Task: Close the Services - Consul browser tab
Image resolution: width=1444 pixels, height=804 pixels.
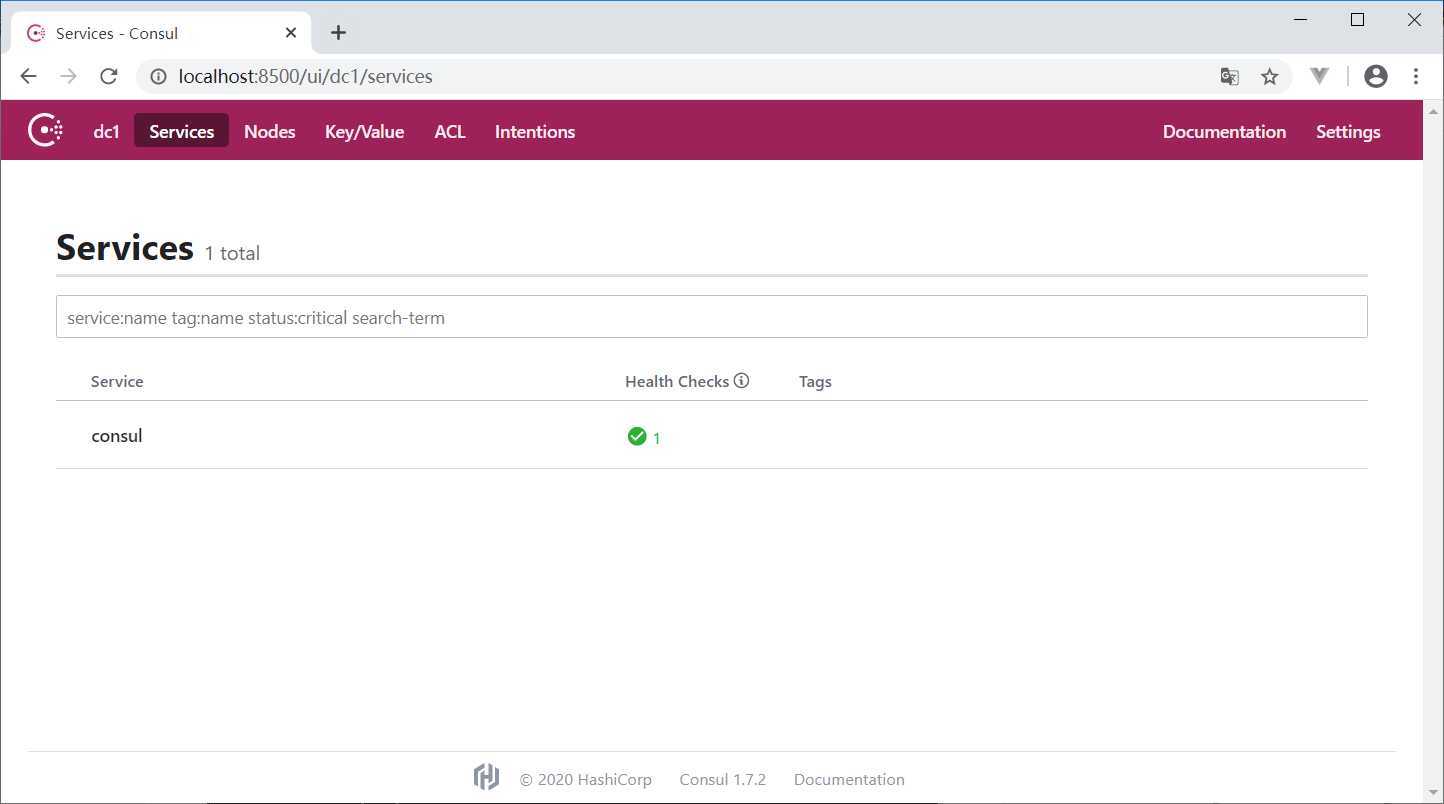Action: pyautogui.click(x=291, y=33)
